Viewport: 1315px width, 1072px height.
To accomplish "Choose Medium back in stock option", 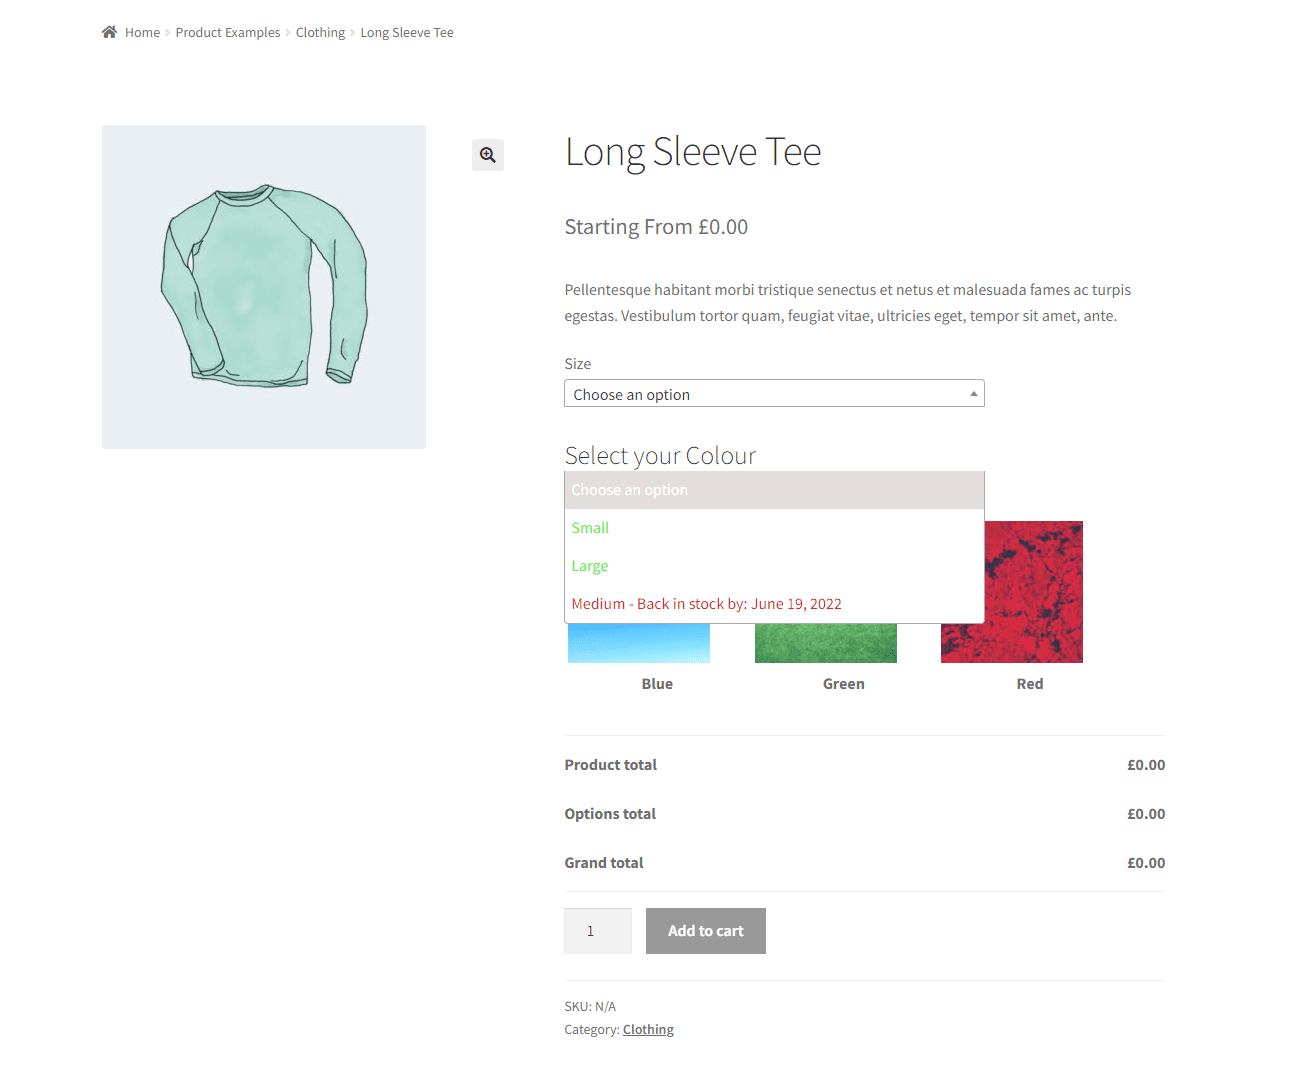I will (x=774, y=604).
